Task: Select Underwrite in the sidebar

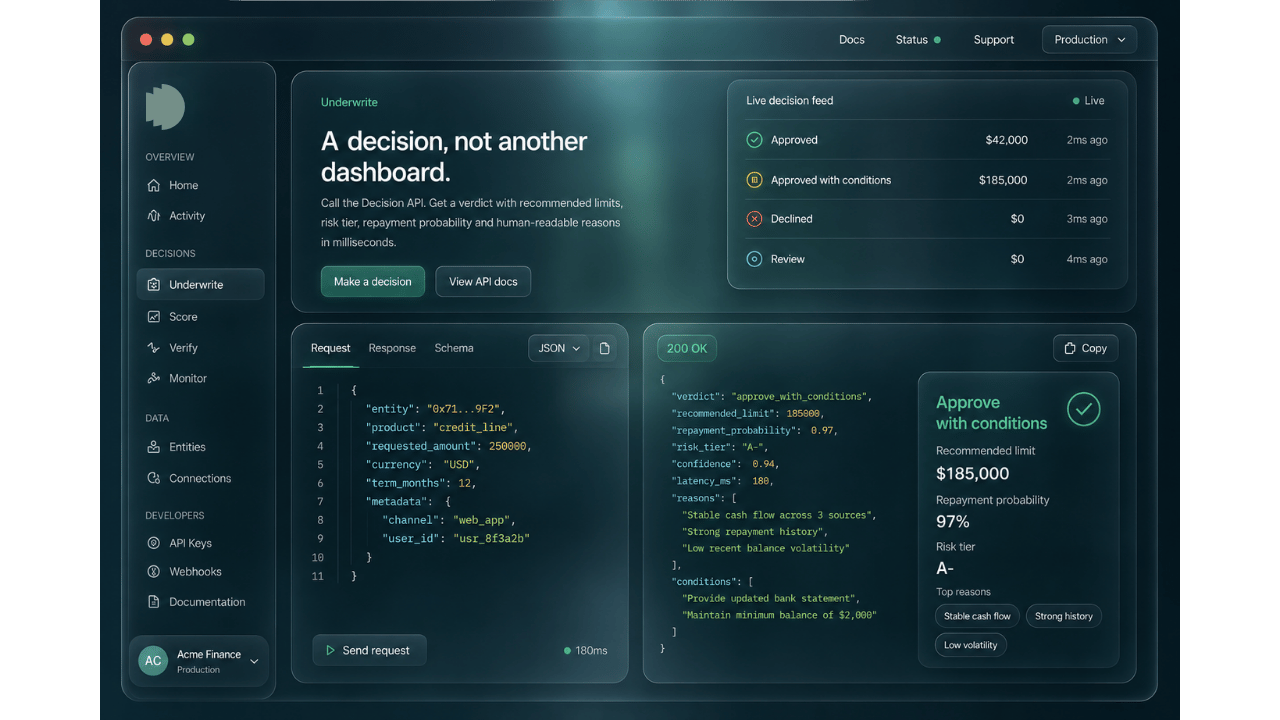Action: pyautogui.click(x=200, y=285)
